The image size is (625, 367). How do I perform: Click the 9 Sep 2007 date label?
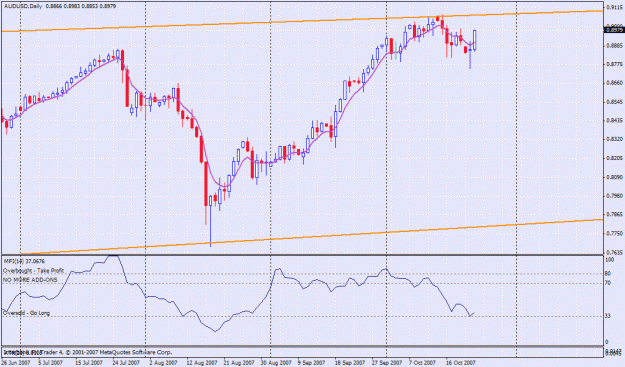(312, 363)
